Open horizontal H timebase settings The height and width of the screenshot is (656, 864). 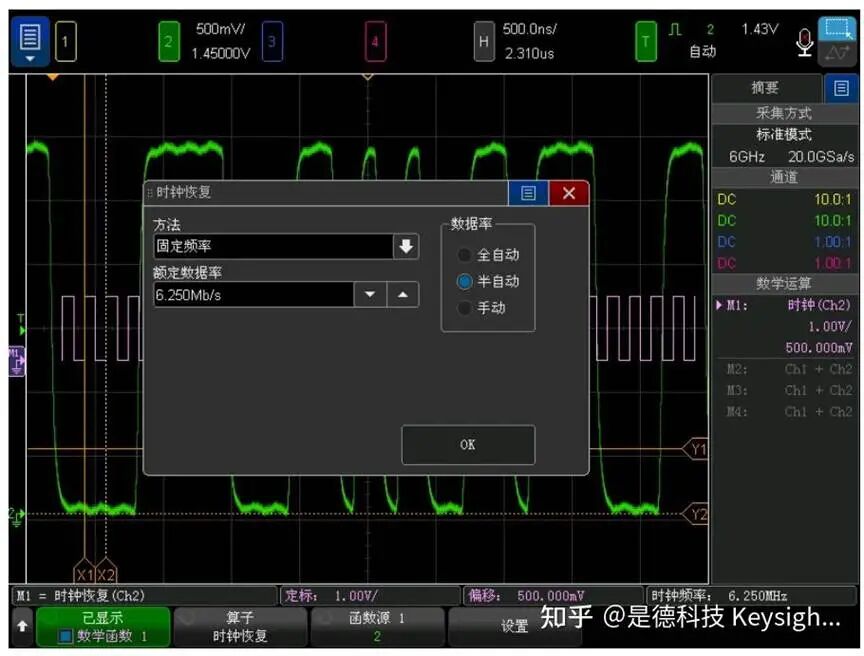484,41
